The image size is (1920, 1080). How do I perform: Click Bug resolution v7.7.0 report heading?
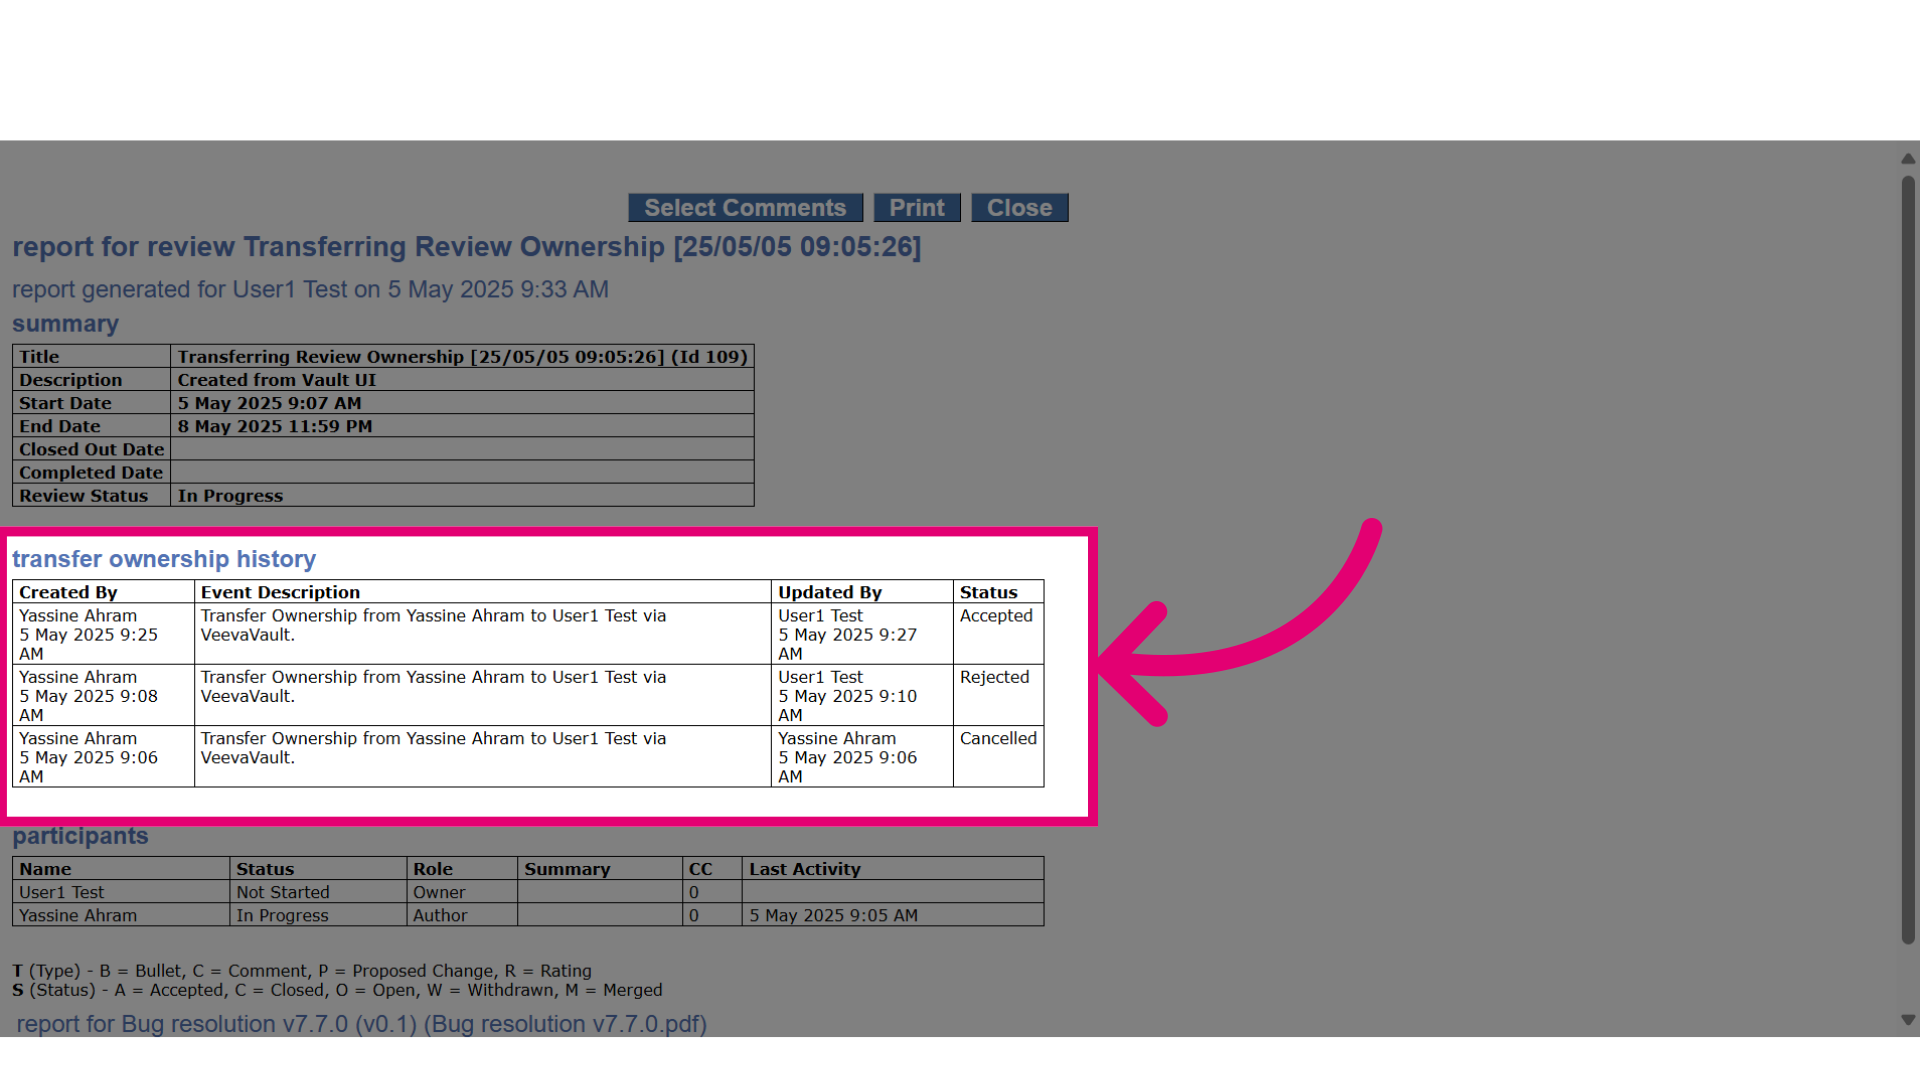(x=361, y=1024)
